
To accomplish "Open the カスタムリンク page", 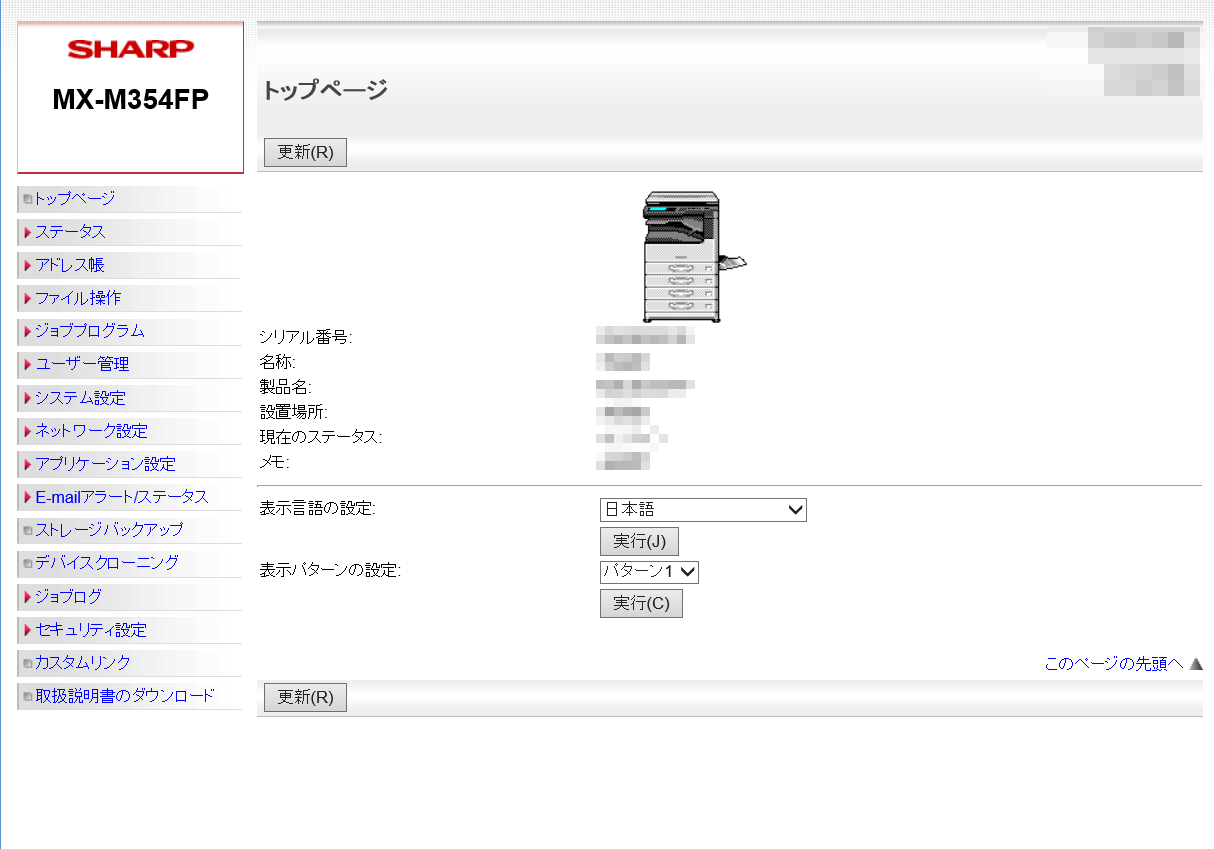I will coord(83,662).
